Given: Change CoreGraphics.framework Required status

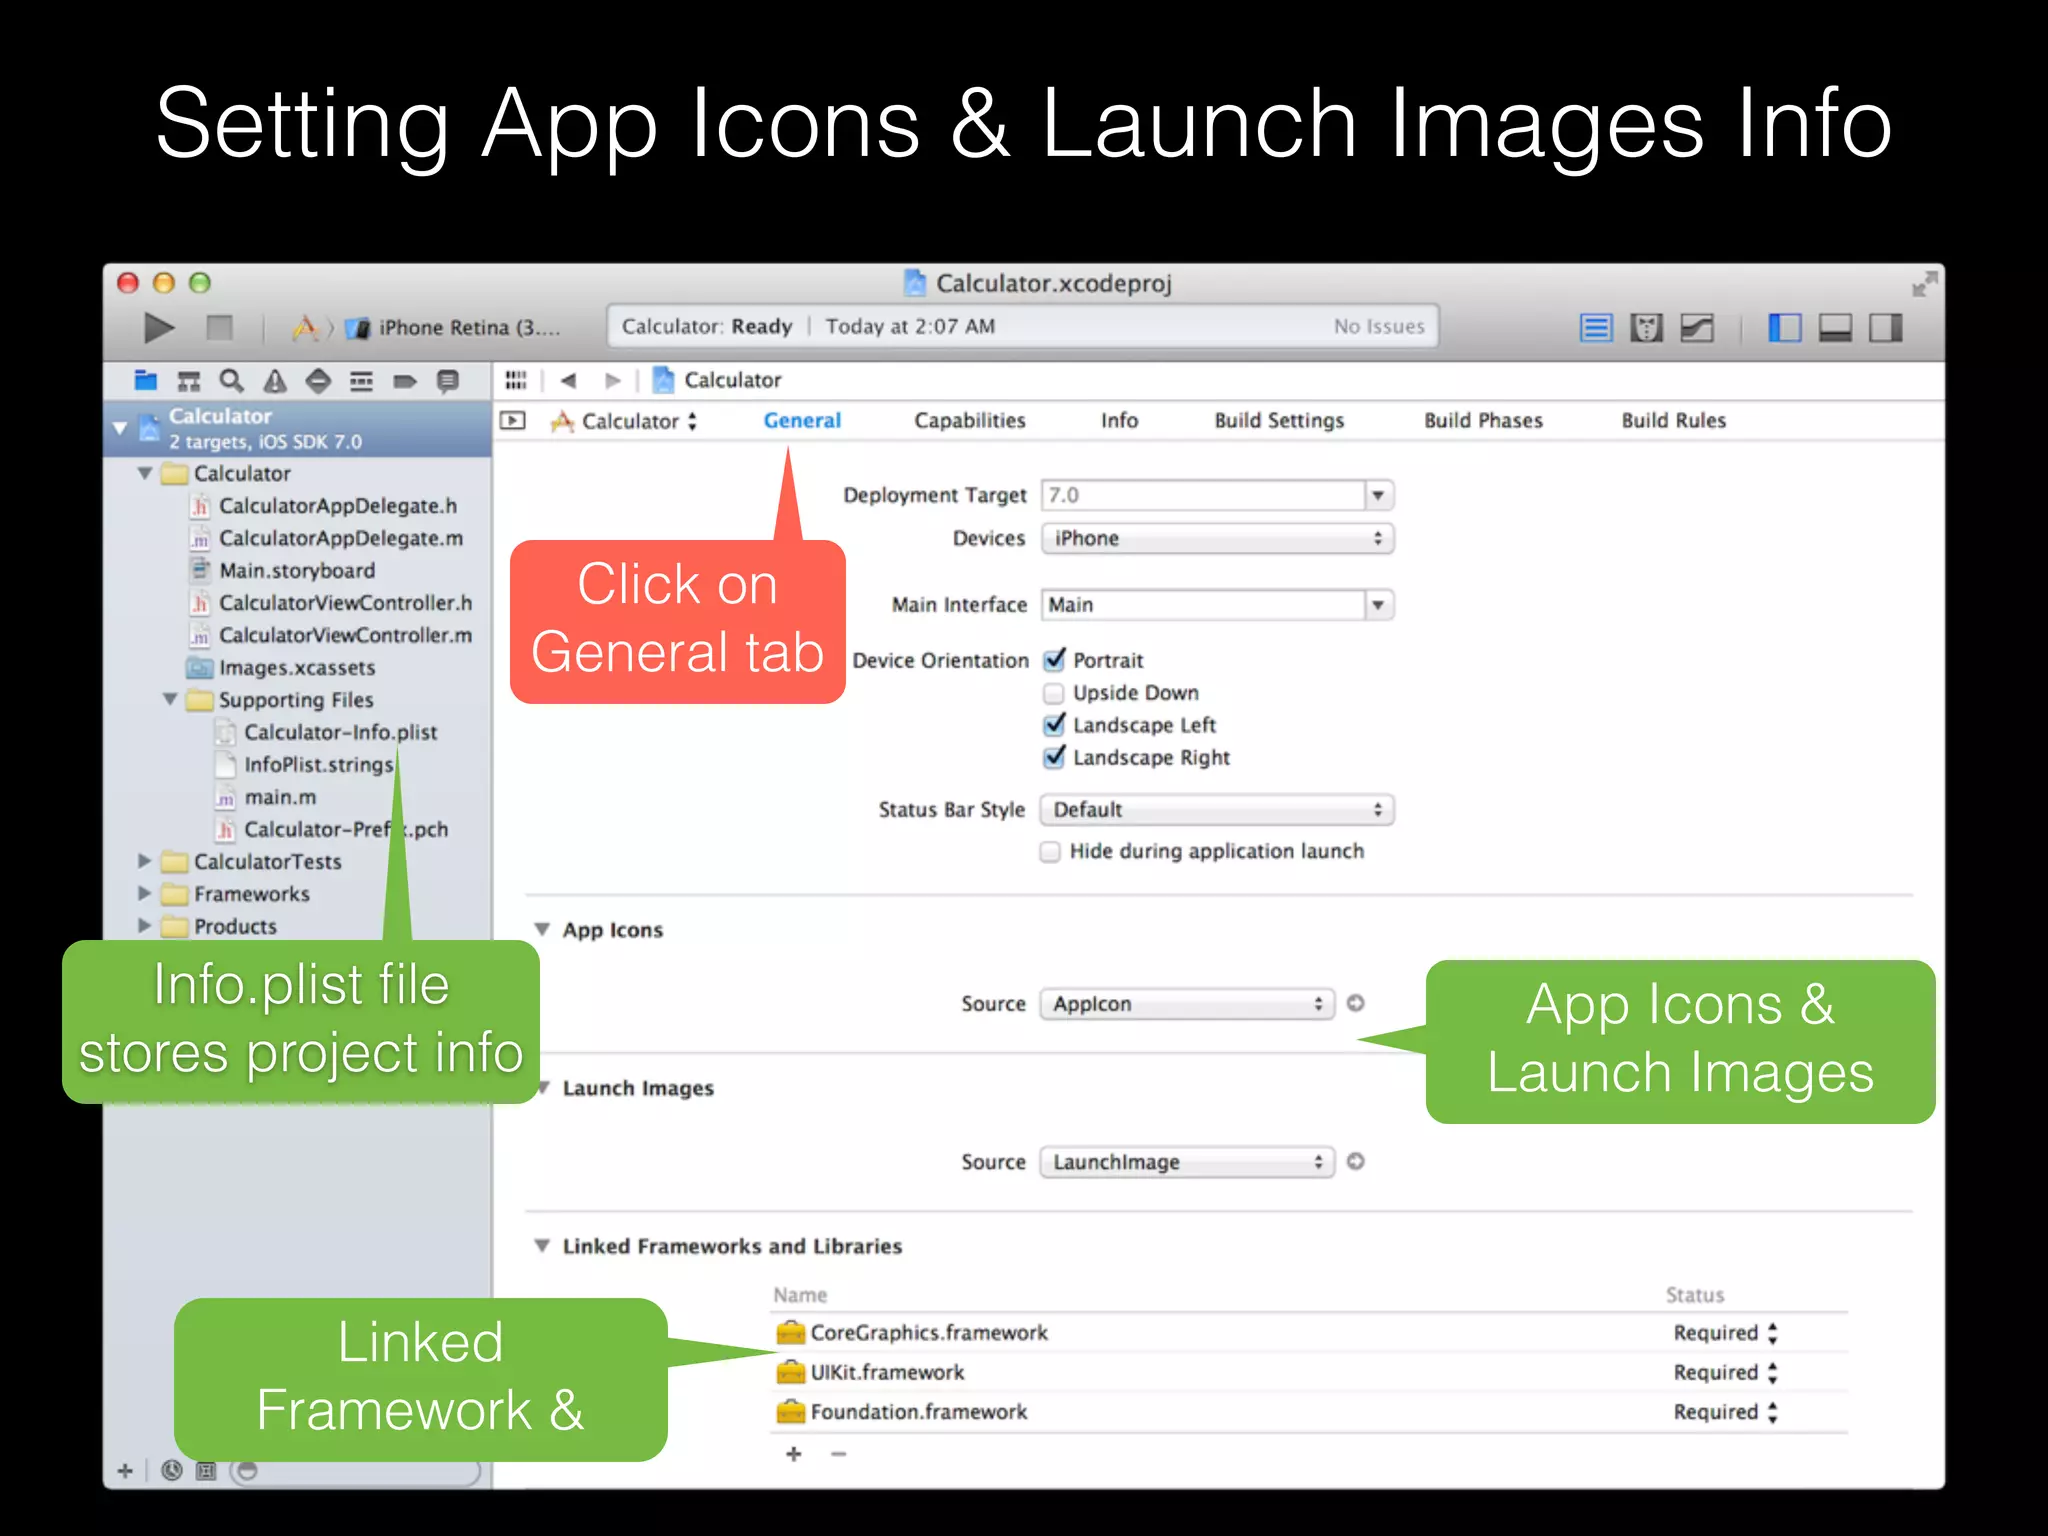Looking at the screenshot, I should (1726, 1333).
